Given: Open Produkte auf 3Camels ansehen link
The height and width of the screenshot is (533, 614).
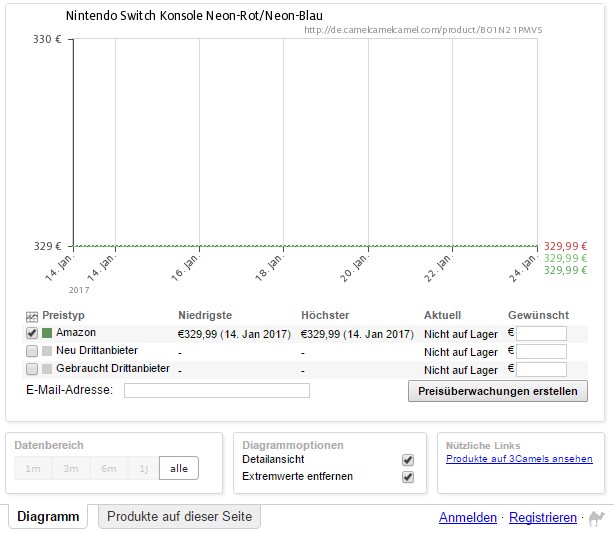Looking at the screenshot, I should (519, 459).
